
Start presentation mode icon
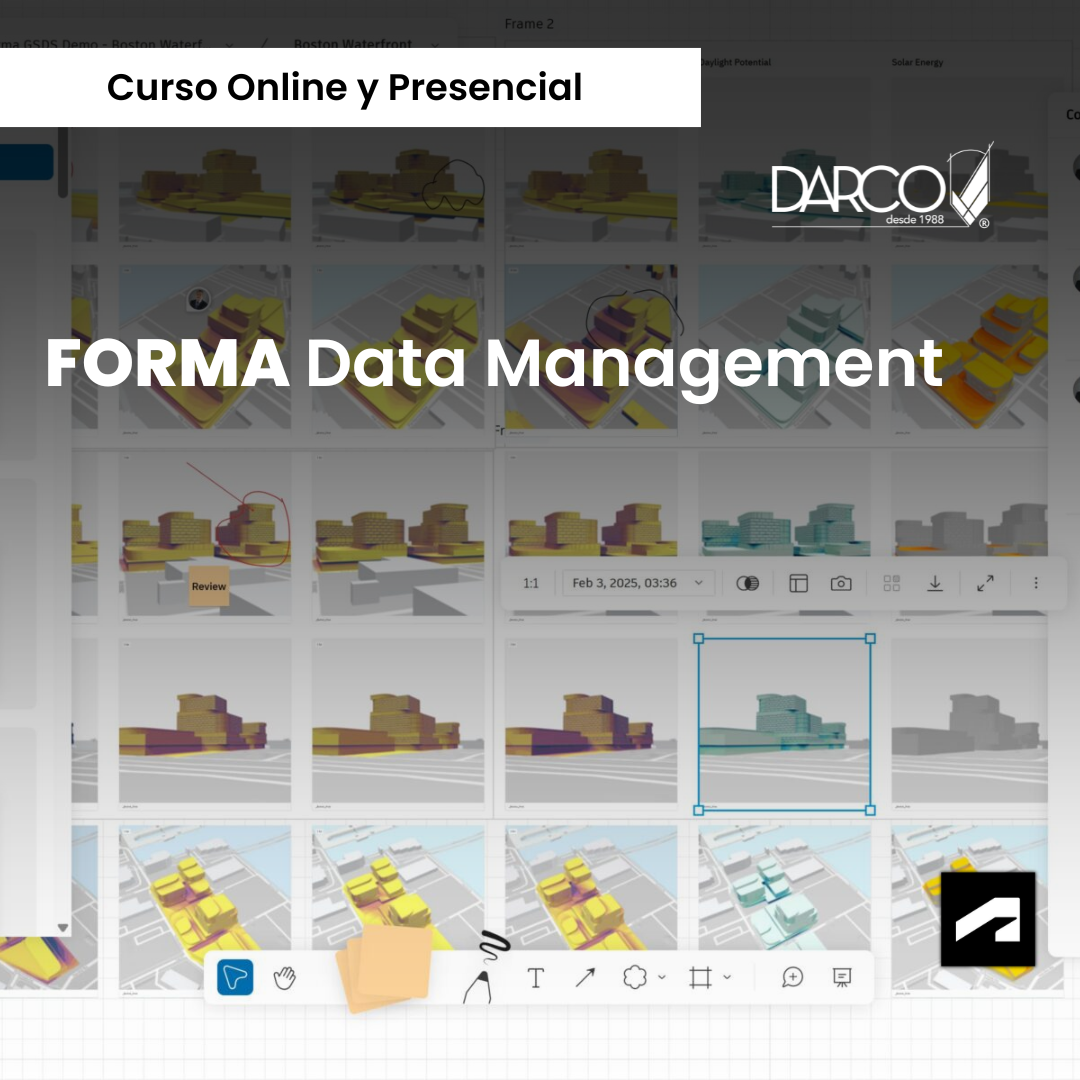[x=842, y=977]
